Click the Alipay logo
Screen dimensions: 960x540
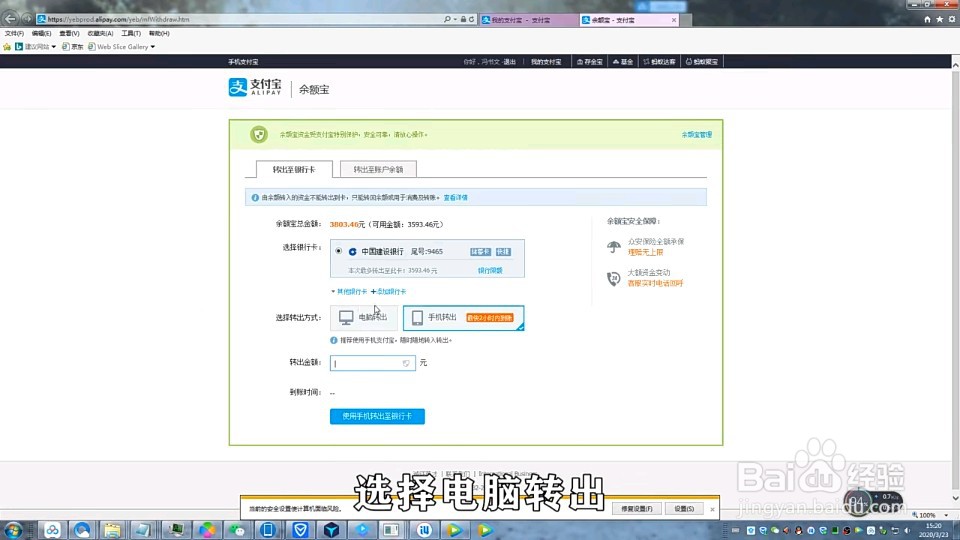tap(255, 87)
